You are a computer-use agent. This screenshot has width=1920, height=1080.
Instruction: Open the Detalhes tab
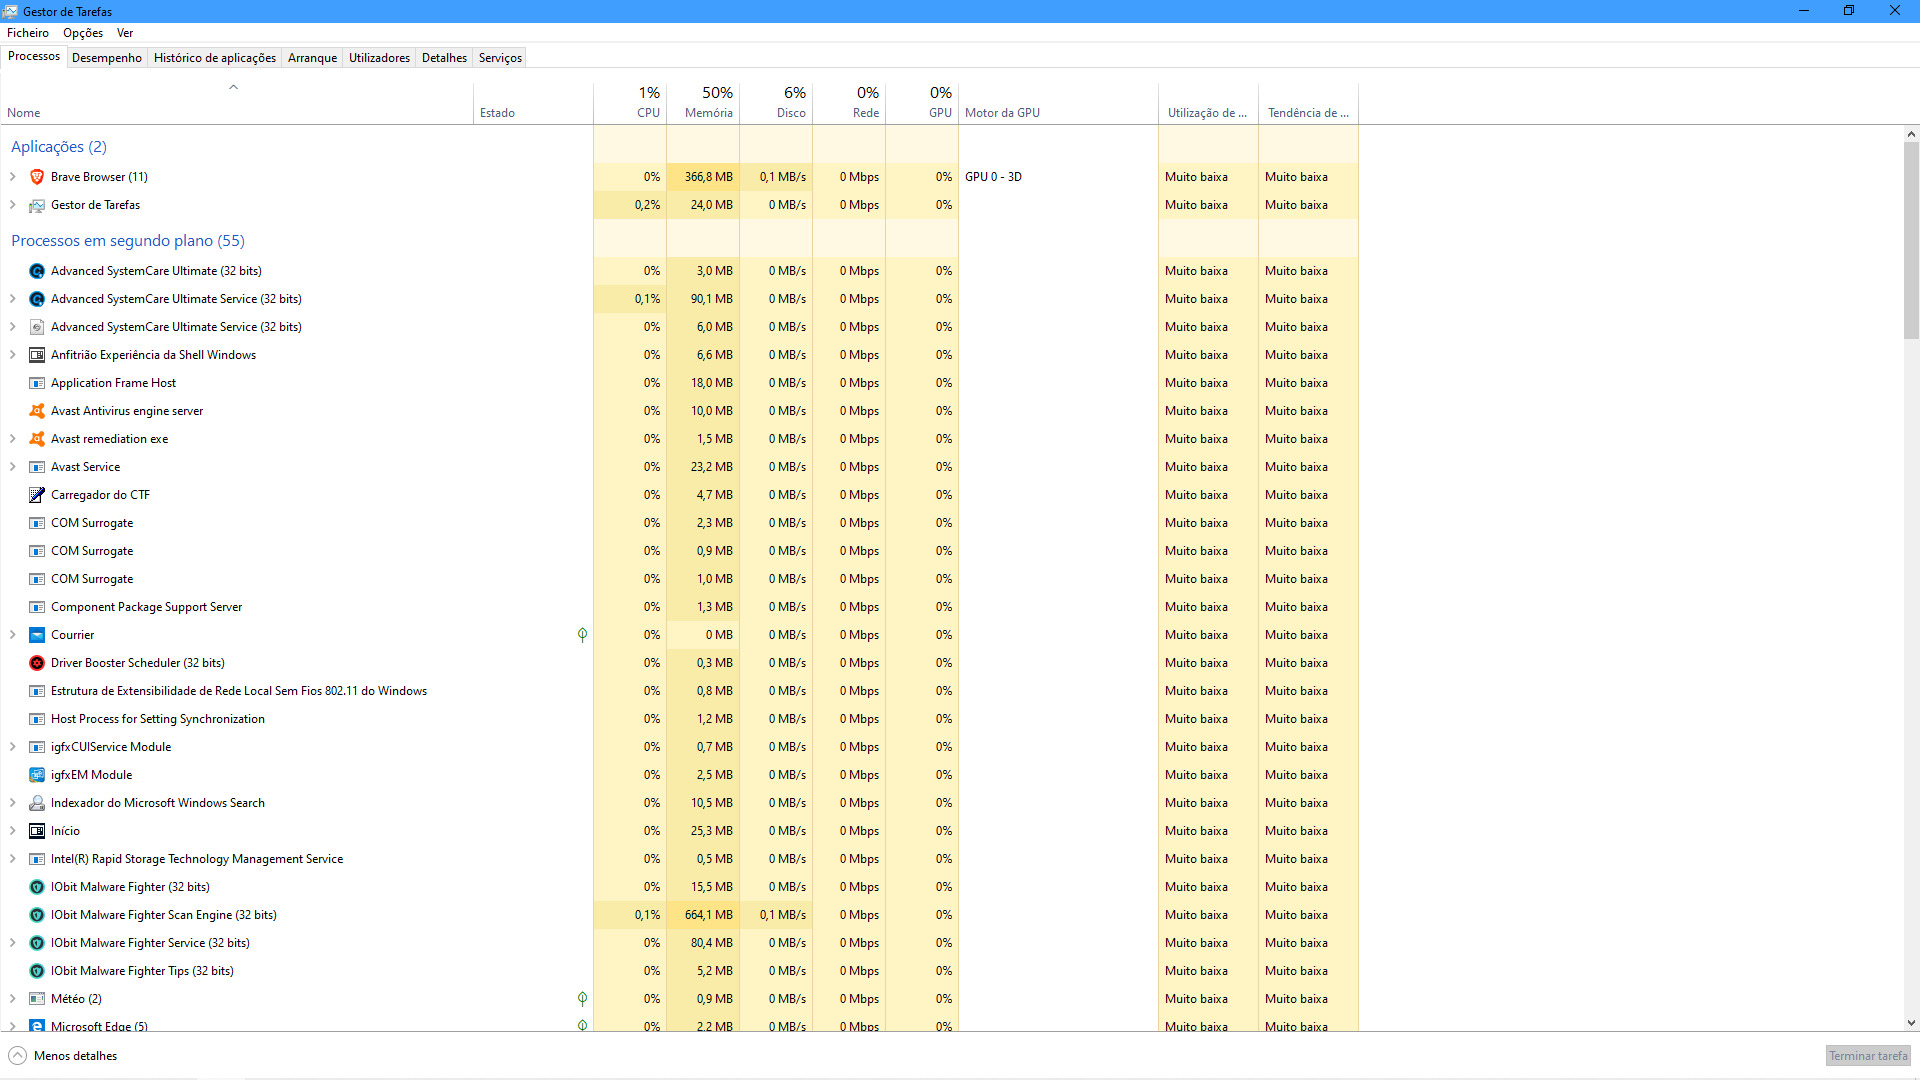[x=444, y=58]
